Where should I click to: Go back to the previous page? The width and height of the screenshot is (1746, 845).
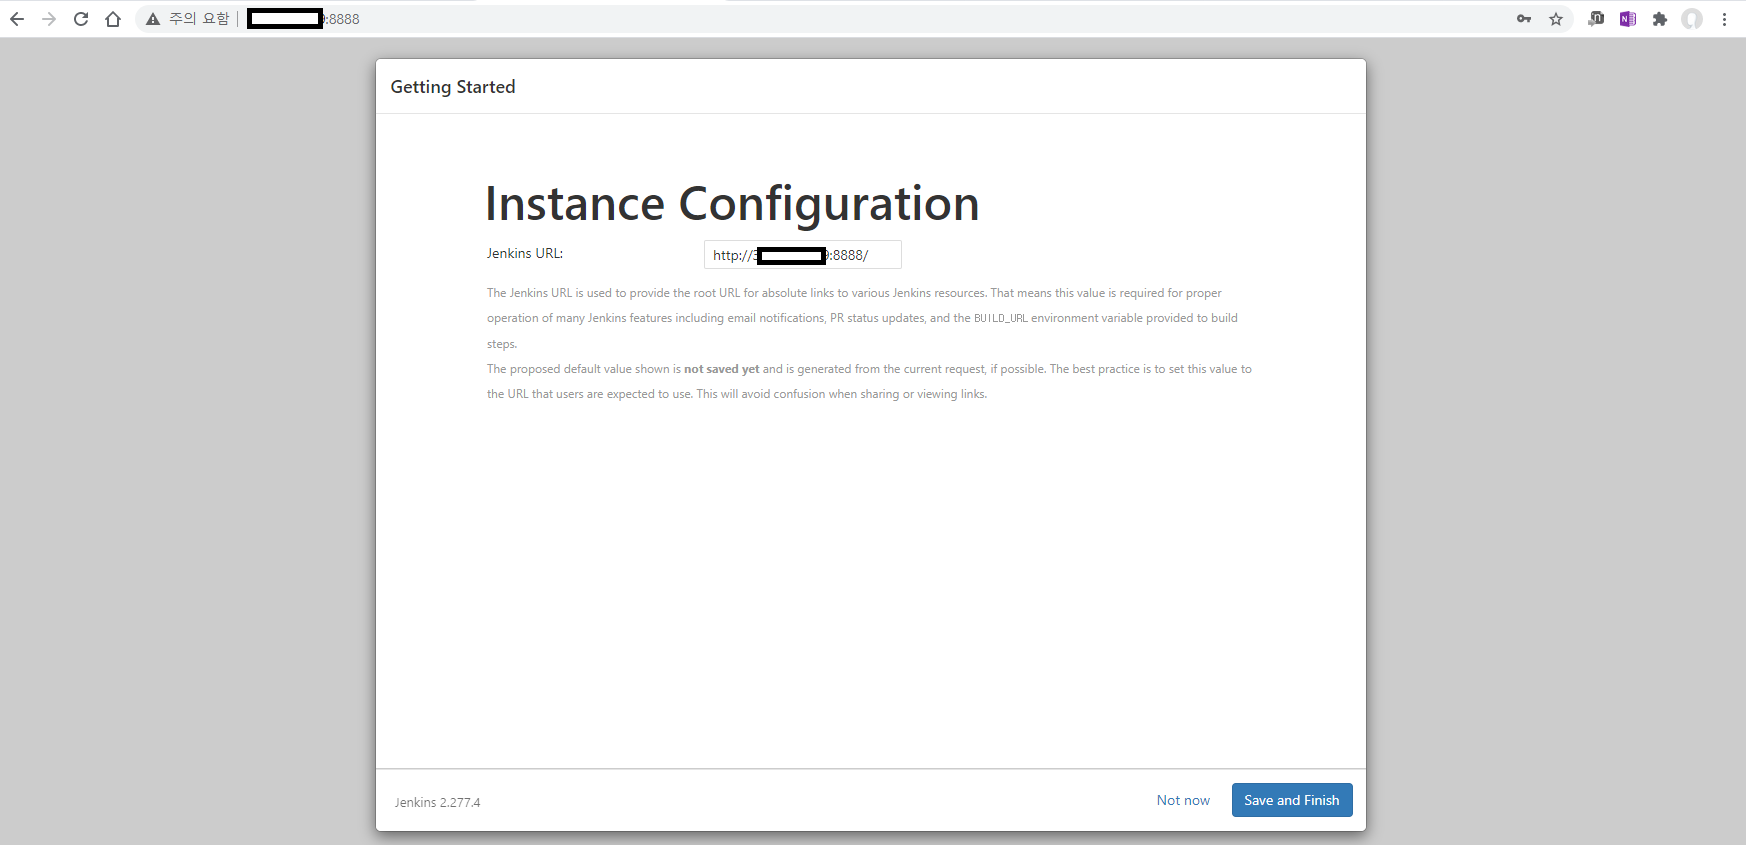(x=17, y=19)
